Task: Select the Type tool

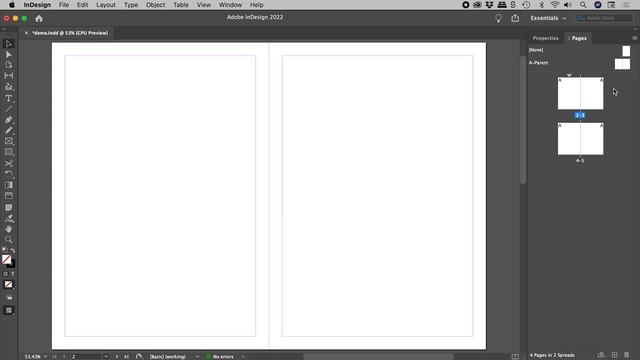Action: point(9,98)
